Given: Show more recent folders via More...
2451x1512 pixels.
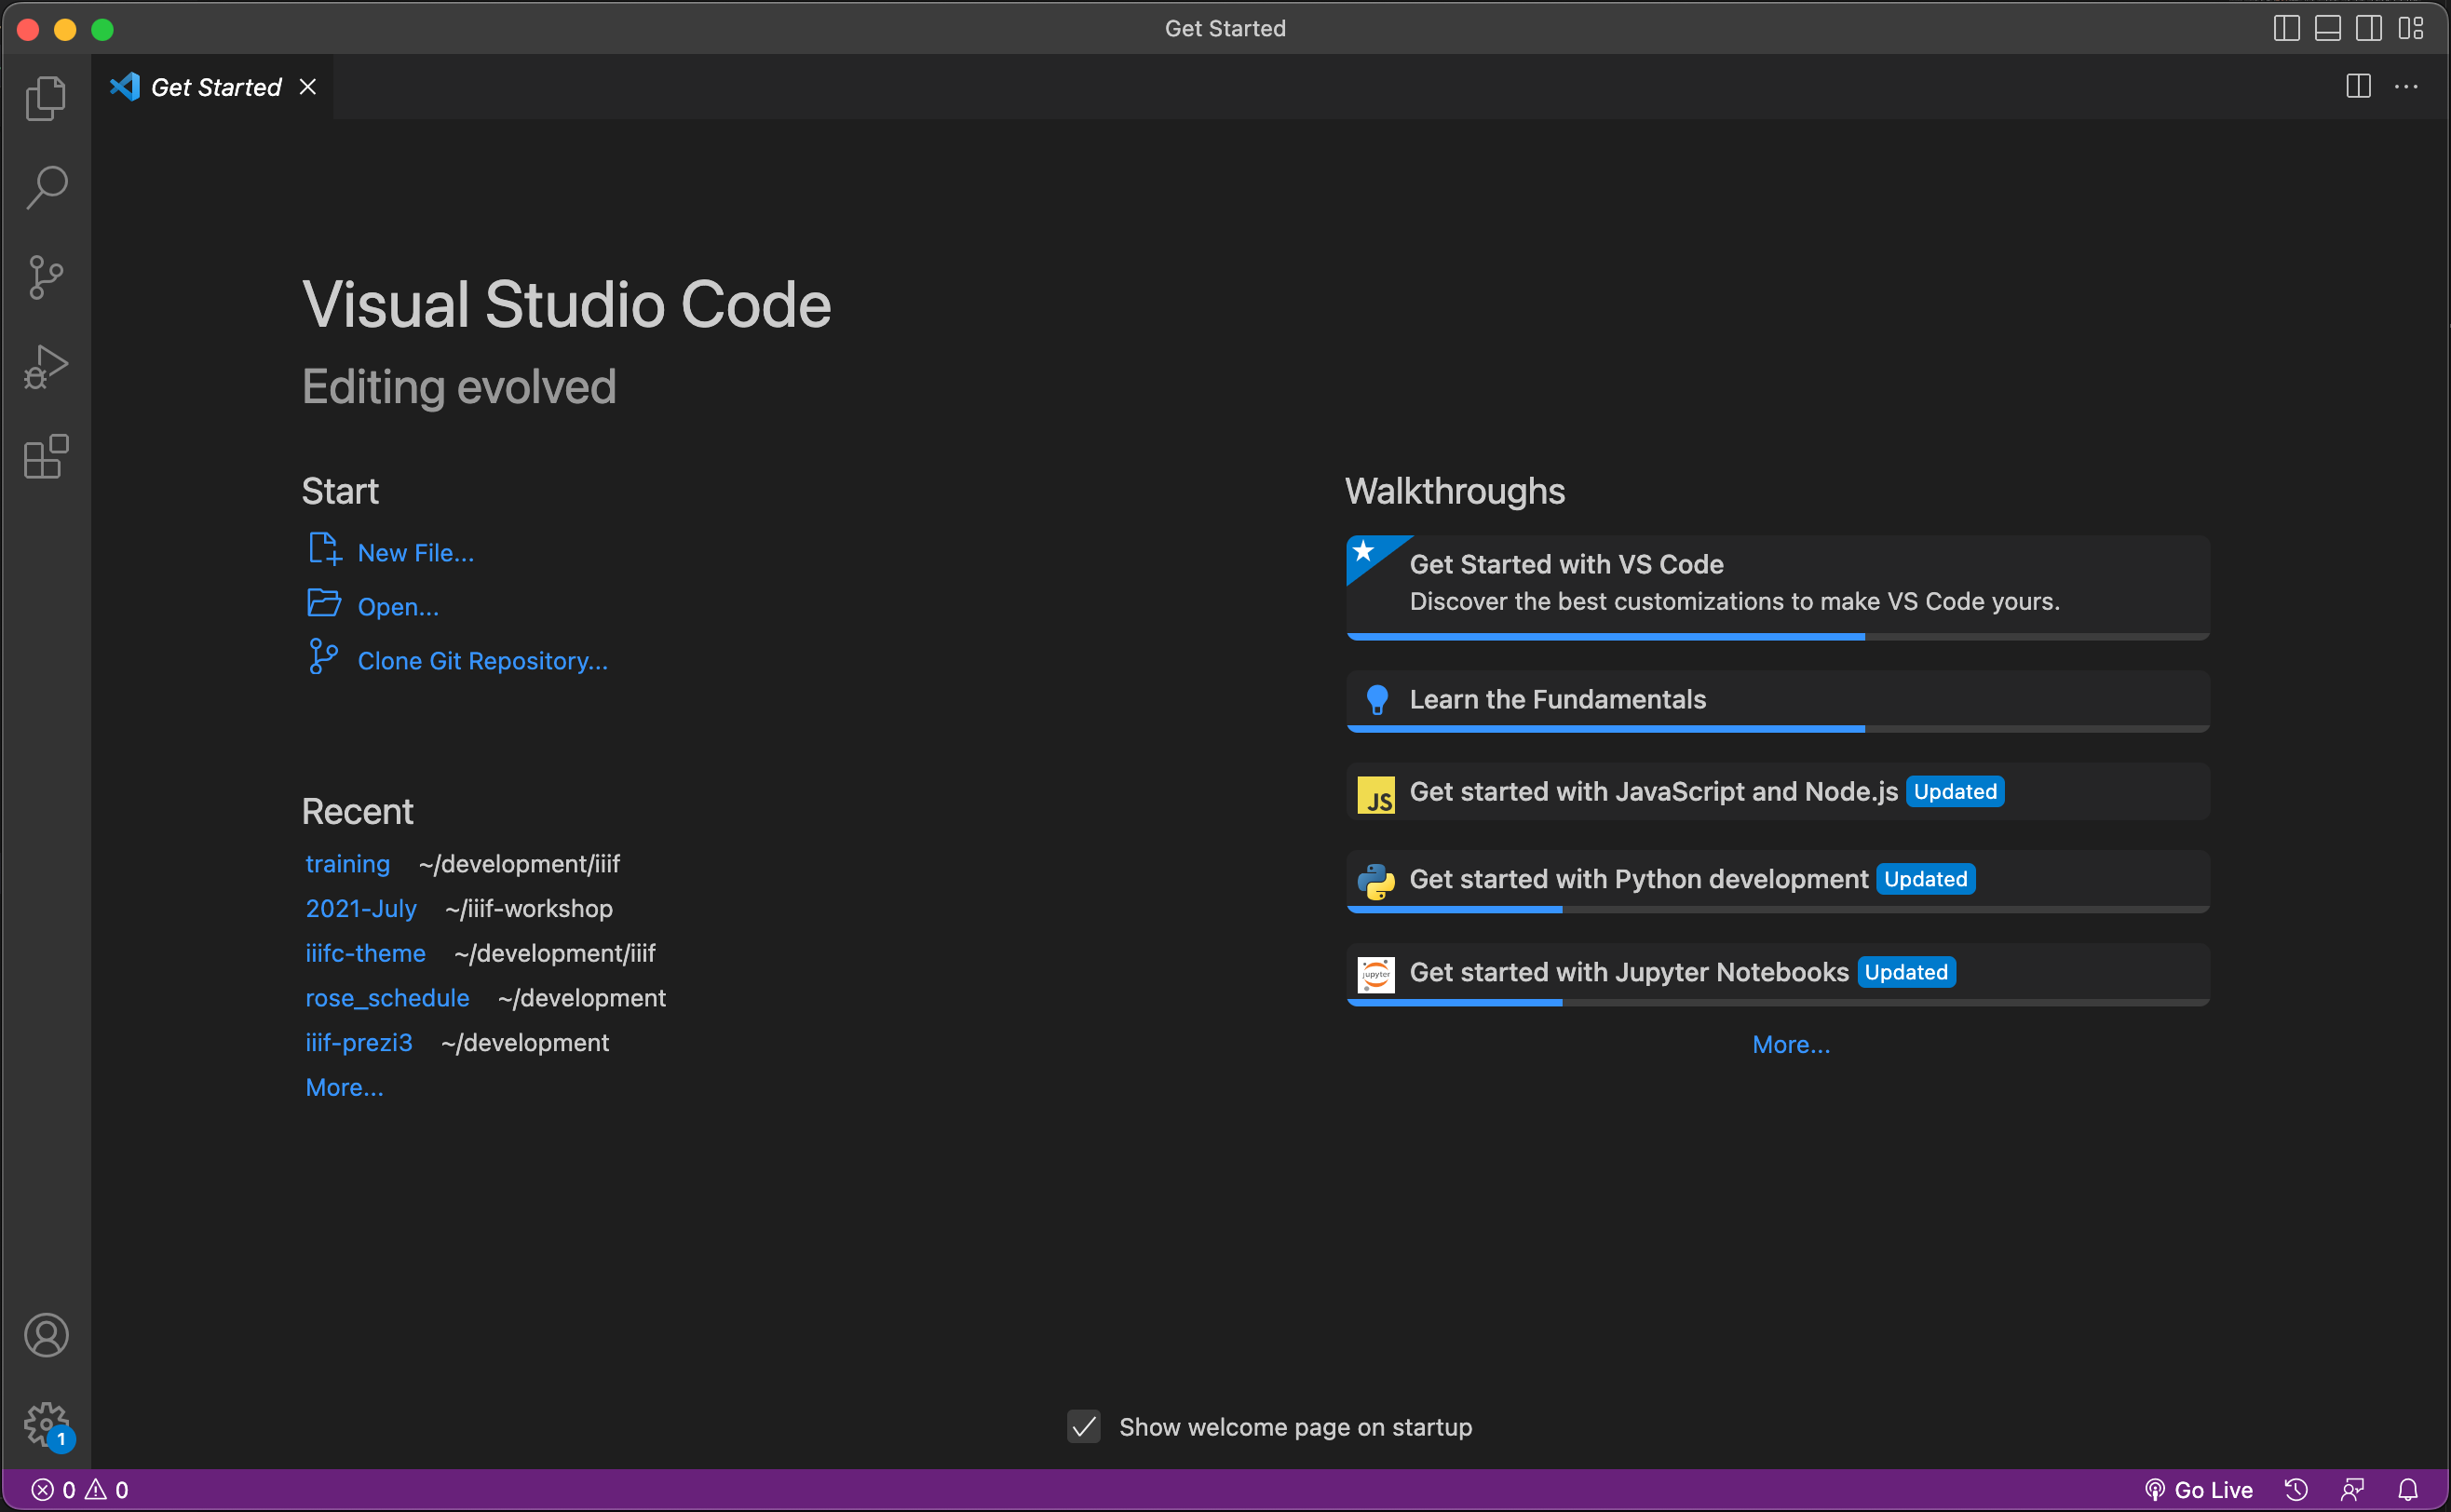Looking at the screenshot, I should (344, 1088).
